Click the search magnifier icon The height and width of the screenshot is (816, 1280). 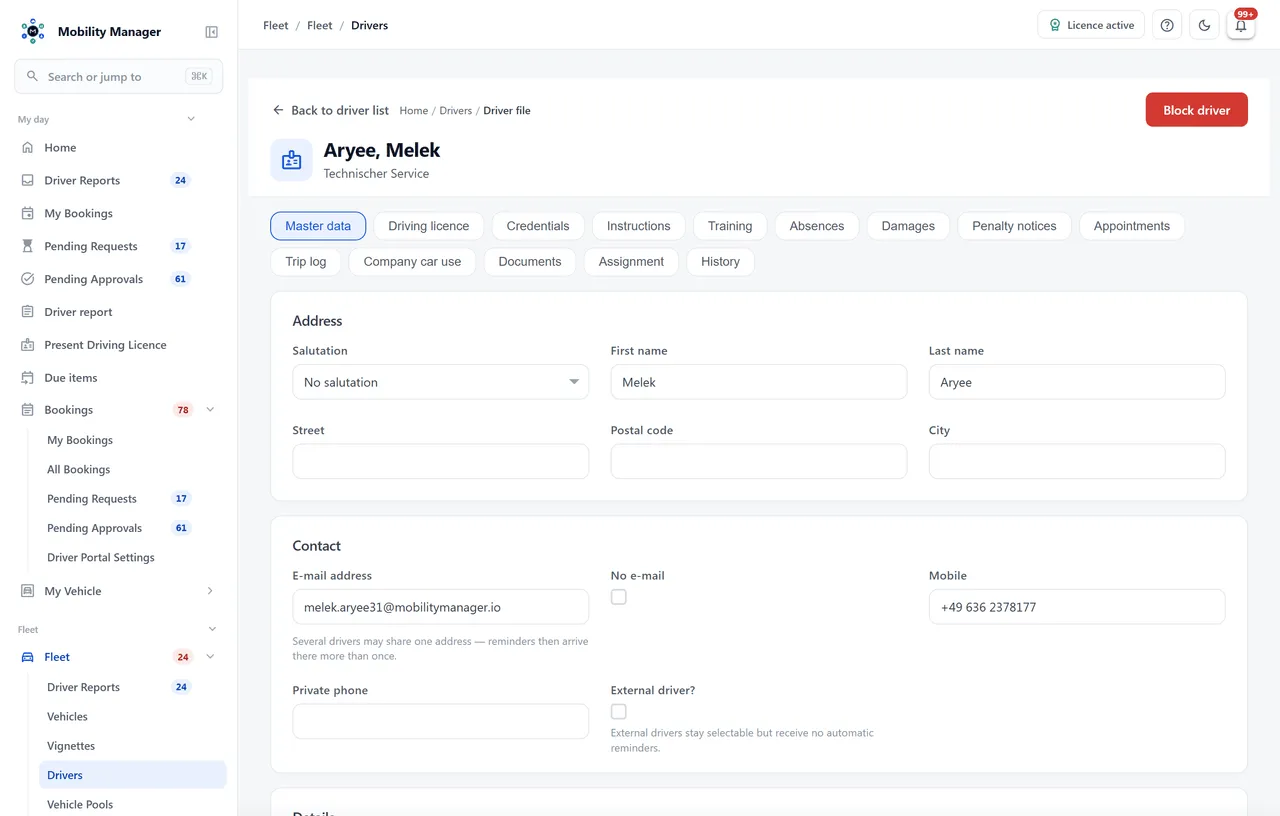[32, 76]
